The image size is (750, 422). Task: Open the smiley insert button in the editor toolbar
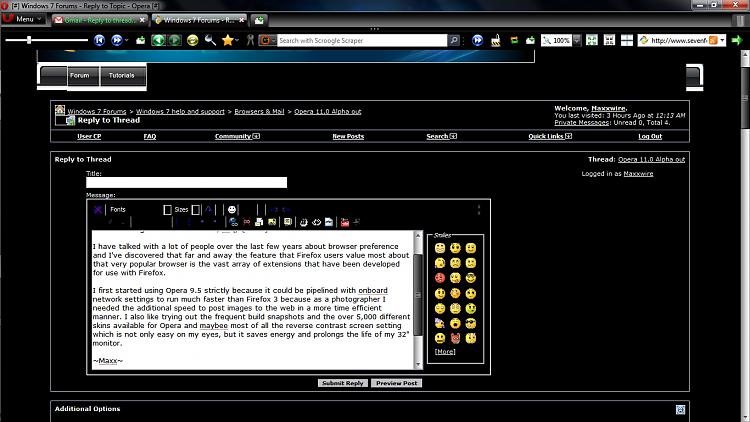[232, 210]
